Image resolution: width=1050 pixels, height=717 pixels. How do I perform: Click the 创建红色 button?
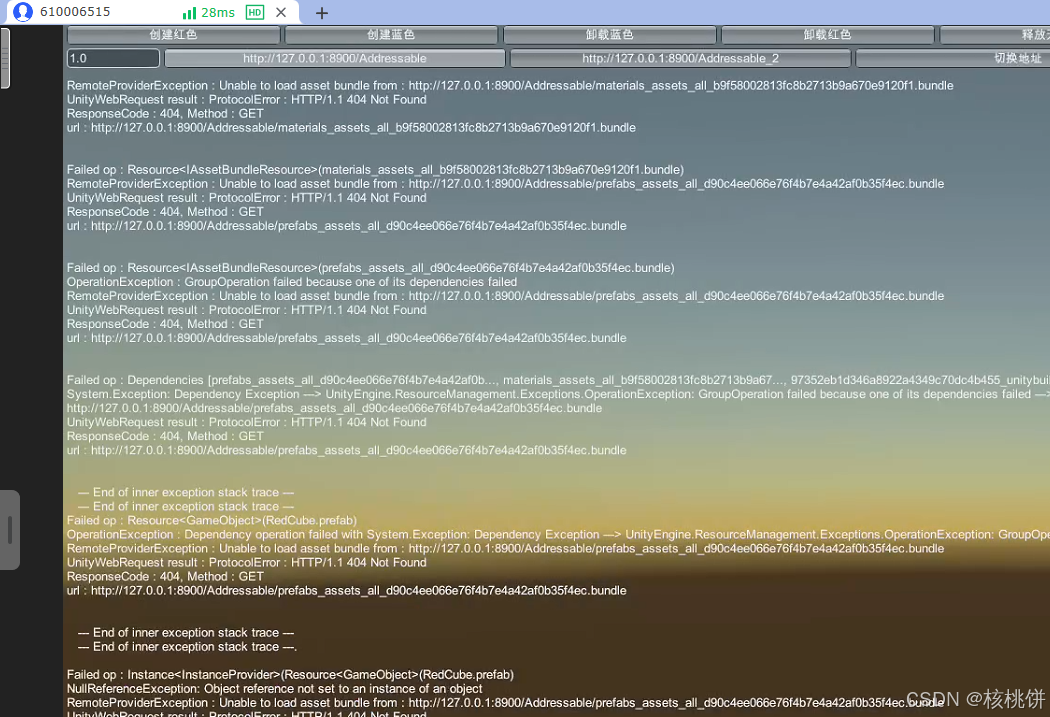coord(173,35)
